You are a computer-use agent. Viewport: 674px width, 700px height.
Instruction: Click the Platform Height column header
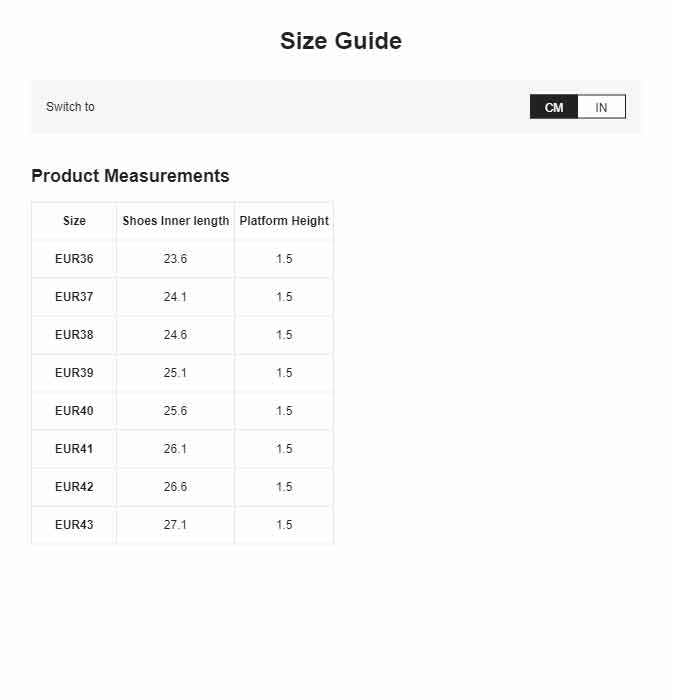tap(284, 221)
